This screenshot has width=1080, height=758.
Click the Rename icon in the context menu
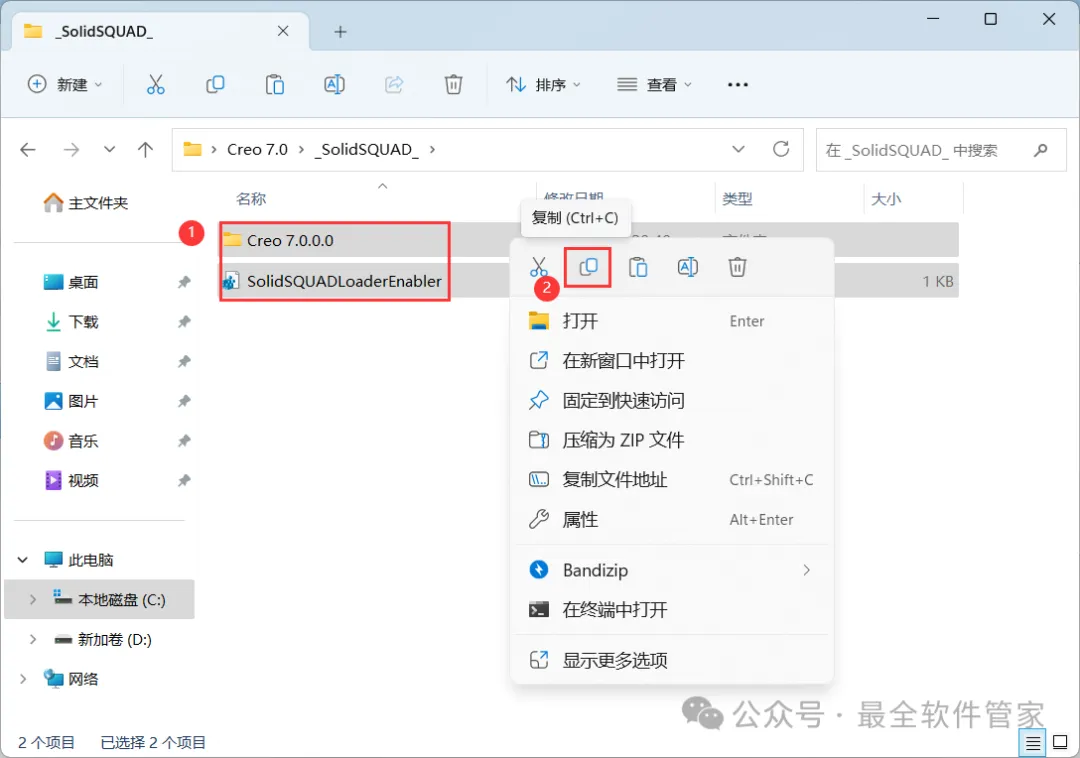(687, 266)
